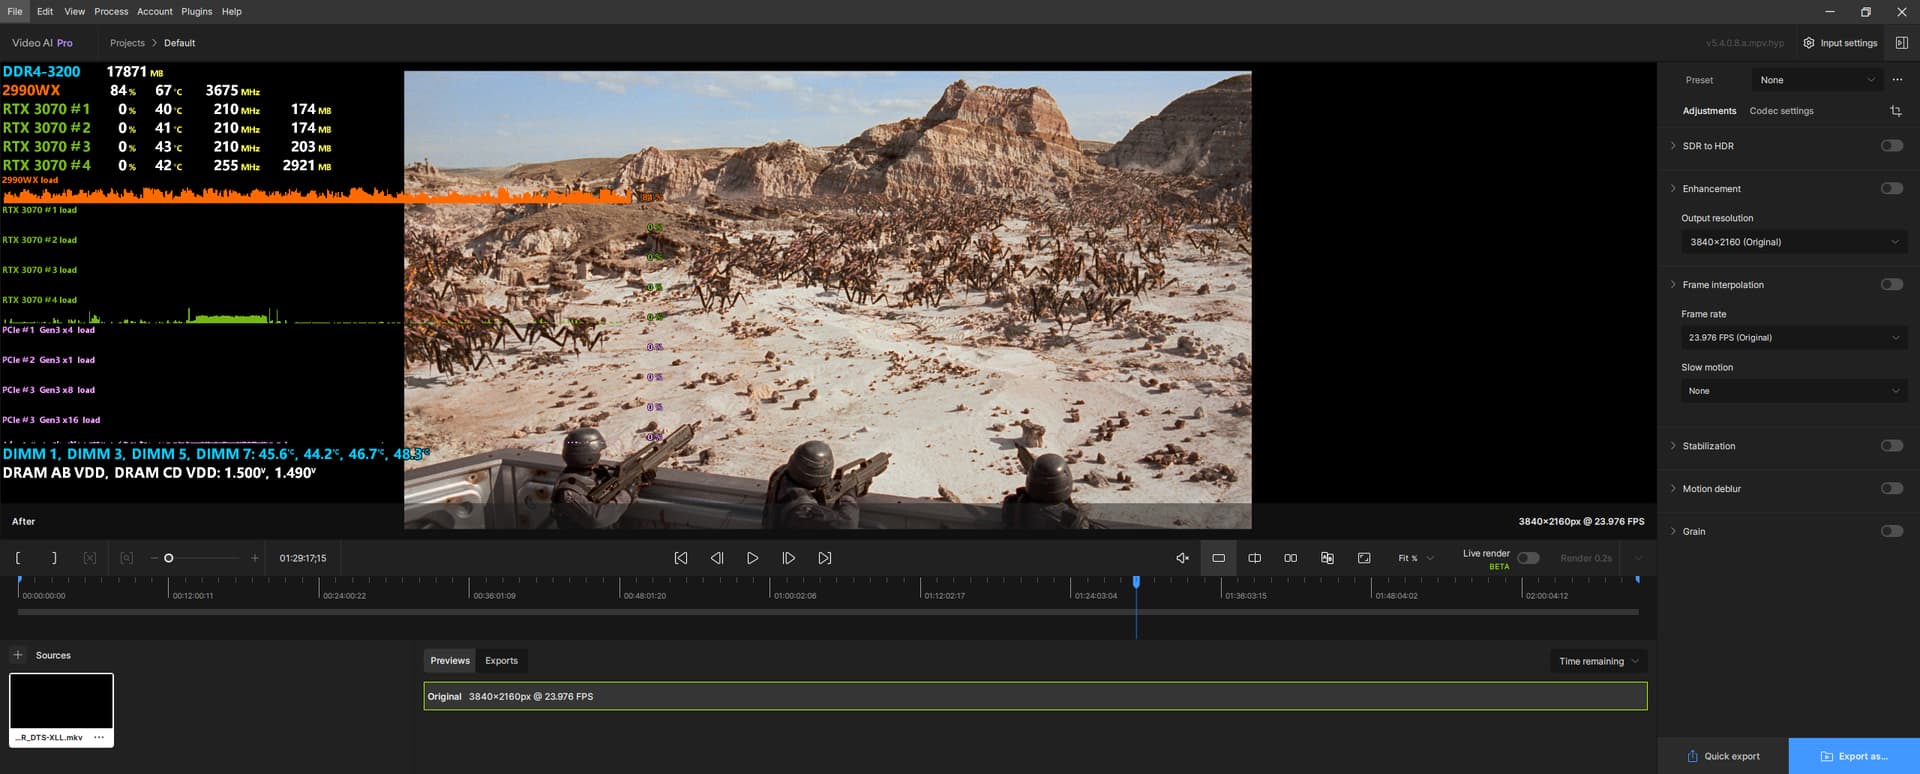Jump to the start of the video
This screenshot has width=1920, height=774.
pyautogui.click(x=680, y=558)
